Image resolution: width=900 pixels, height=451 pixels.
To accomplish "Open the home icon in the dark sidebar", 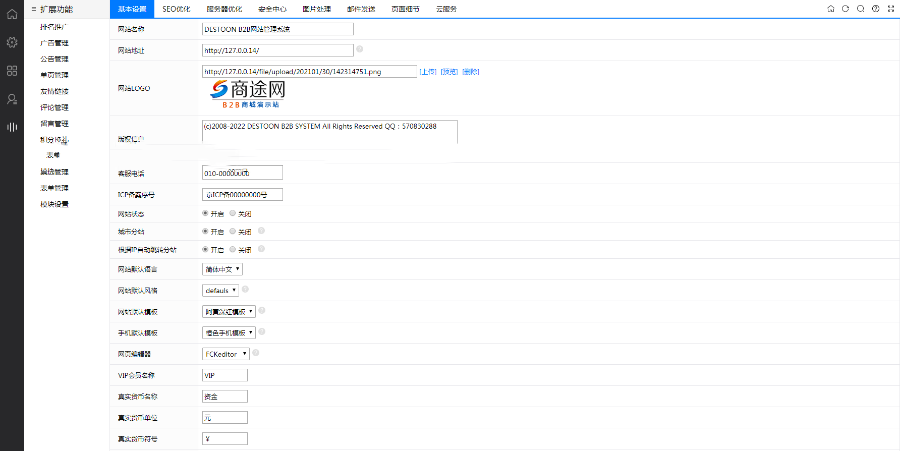I will [11, 14].
